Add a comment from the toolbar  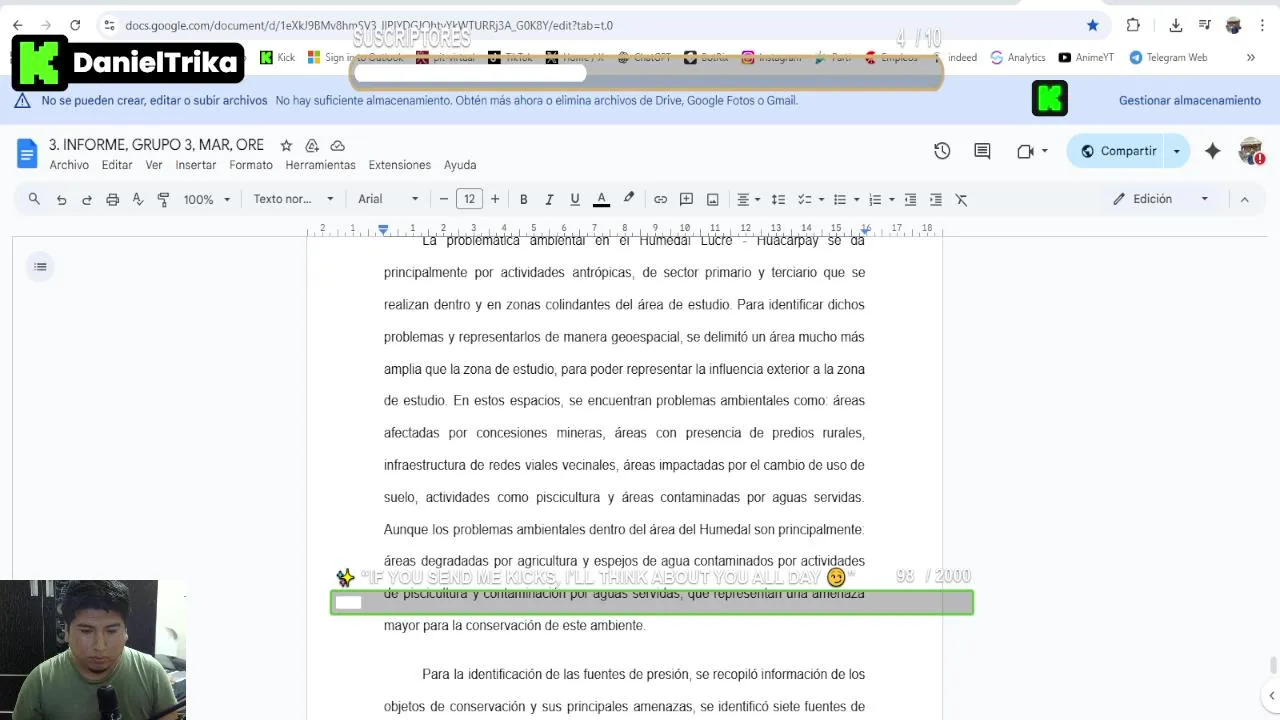click(686, 199)
